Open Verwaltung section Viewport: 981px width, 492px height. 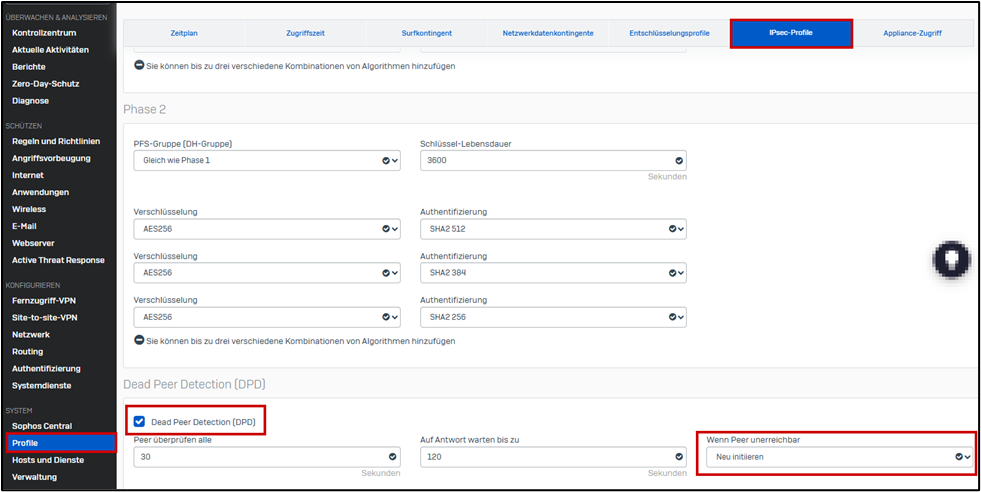click(x=34, y=476)
